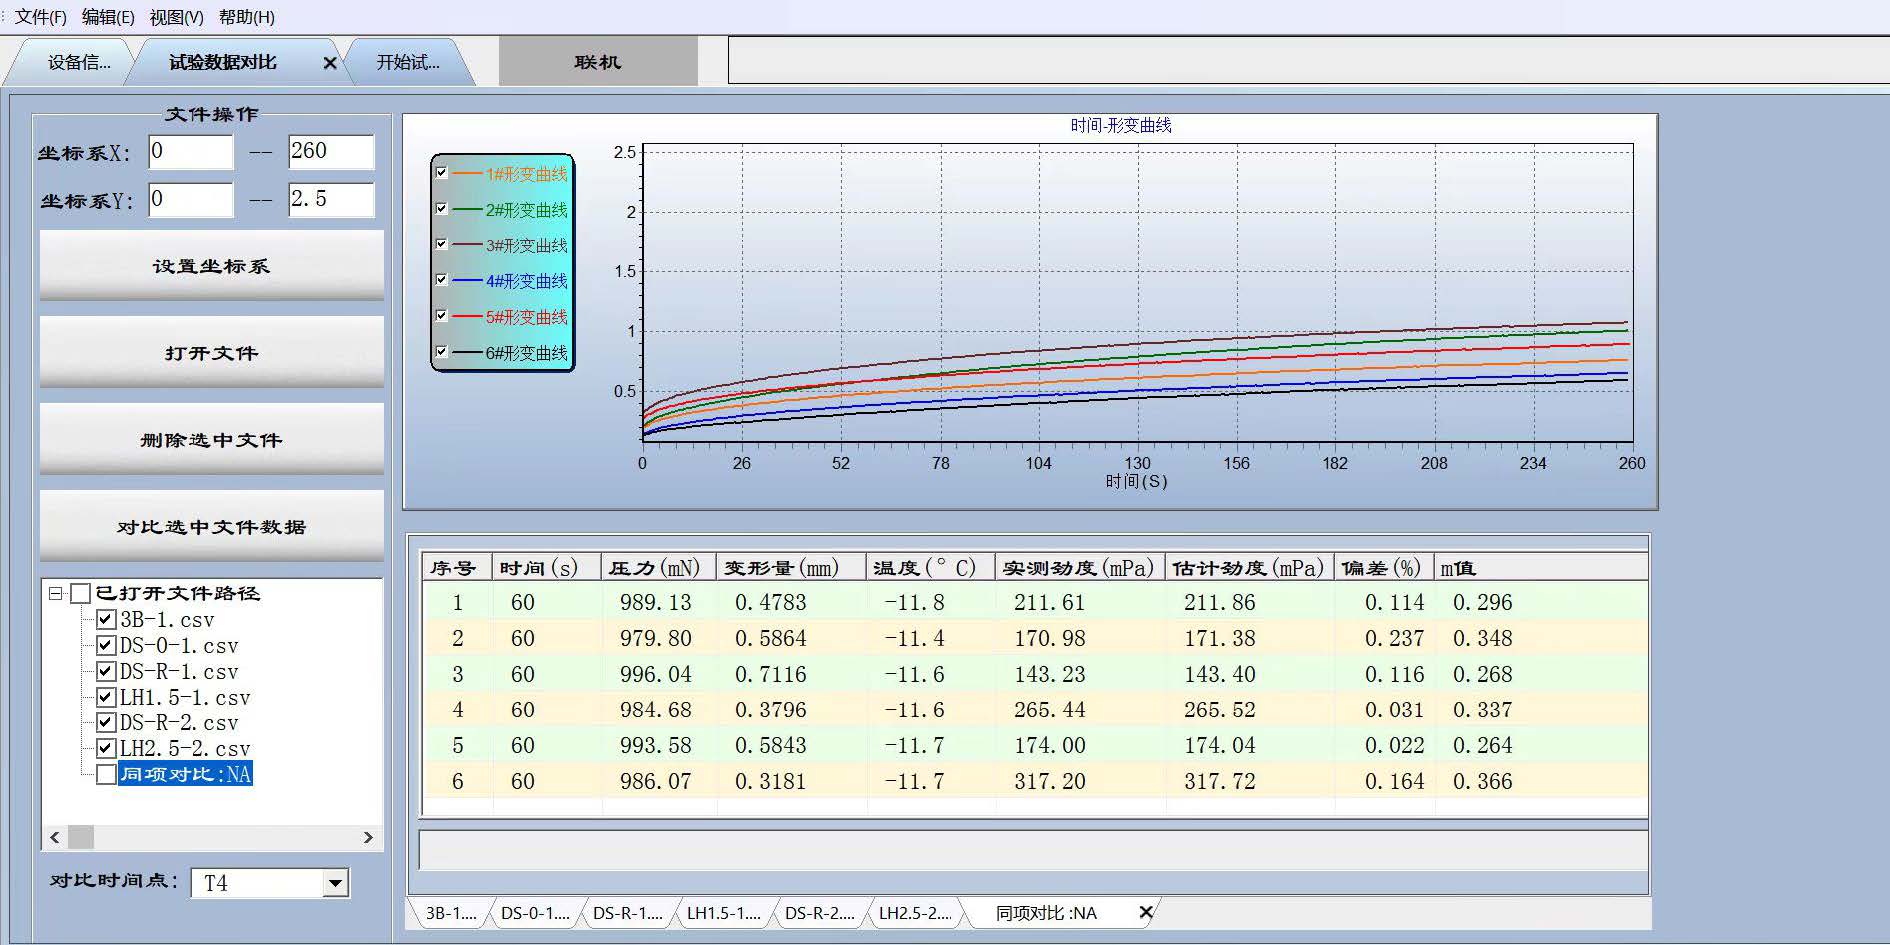Uncheck the DS-0-1.csv file checkbox

pos(106,646)
